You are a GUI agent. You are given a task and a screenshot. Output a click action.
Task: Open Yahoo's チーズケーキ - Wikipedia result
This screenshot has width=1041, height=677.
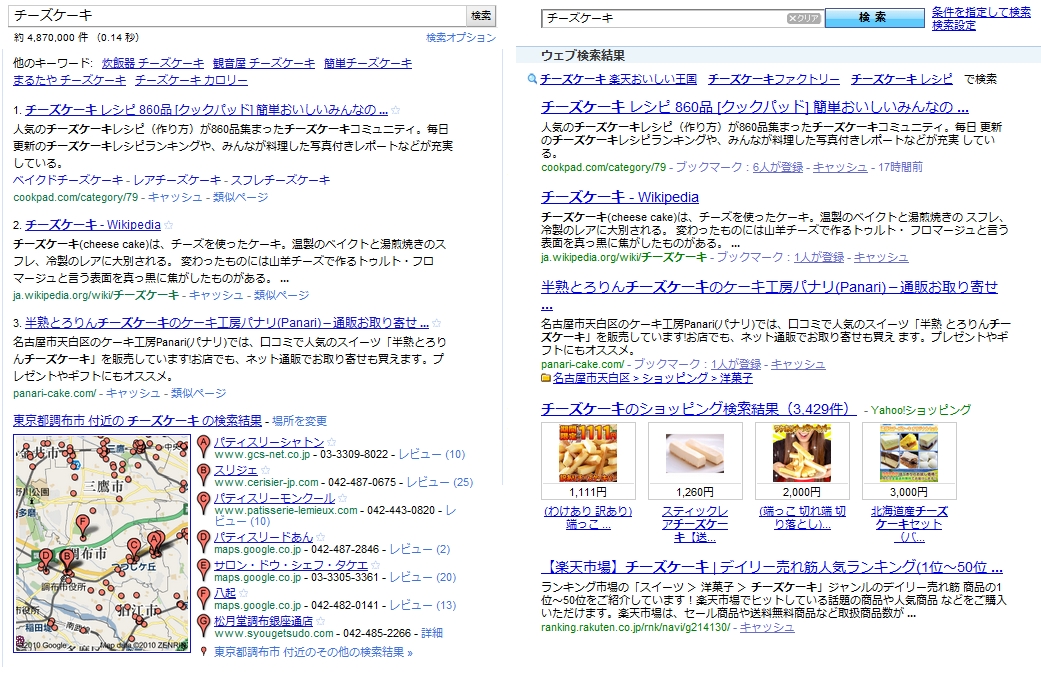coord(620,197)
